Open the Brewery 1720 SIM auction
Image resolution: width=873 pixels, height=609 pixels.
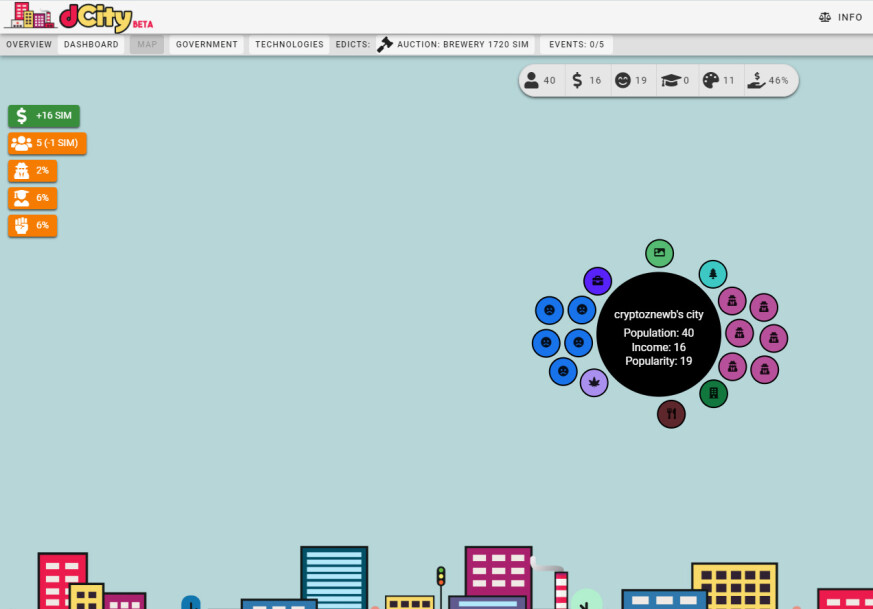click(455, 45)
